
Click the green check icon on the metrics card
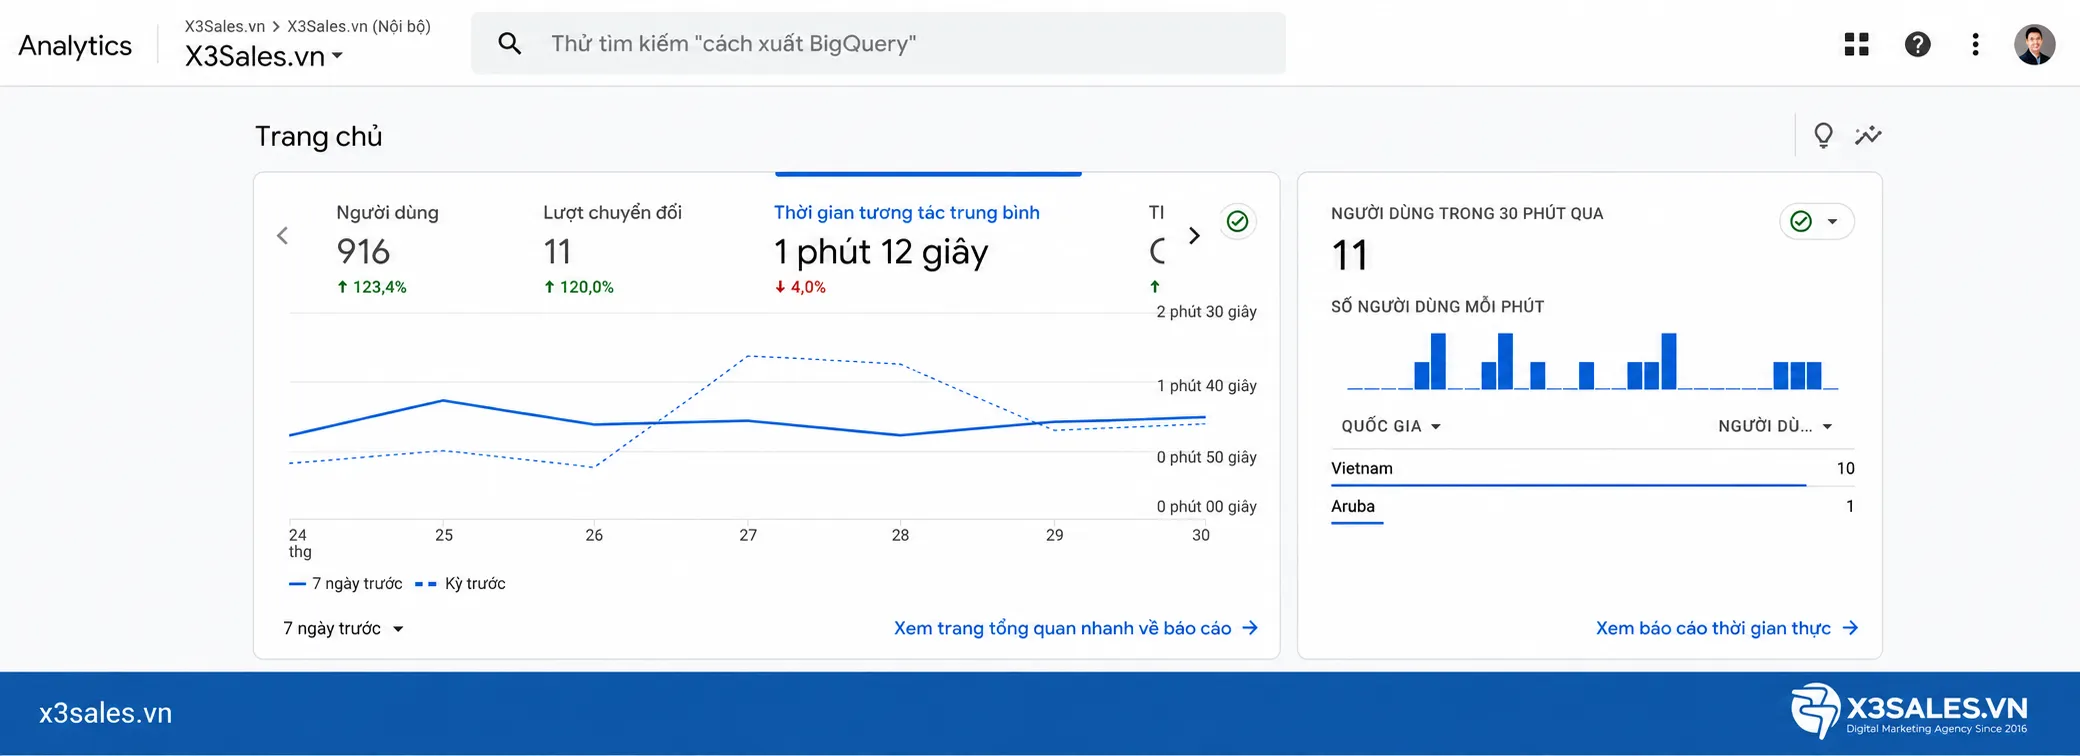pos(1237,221)
